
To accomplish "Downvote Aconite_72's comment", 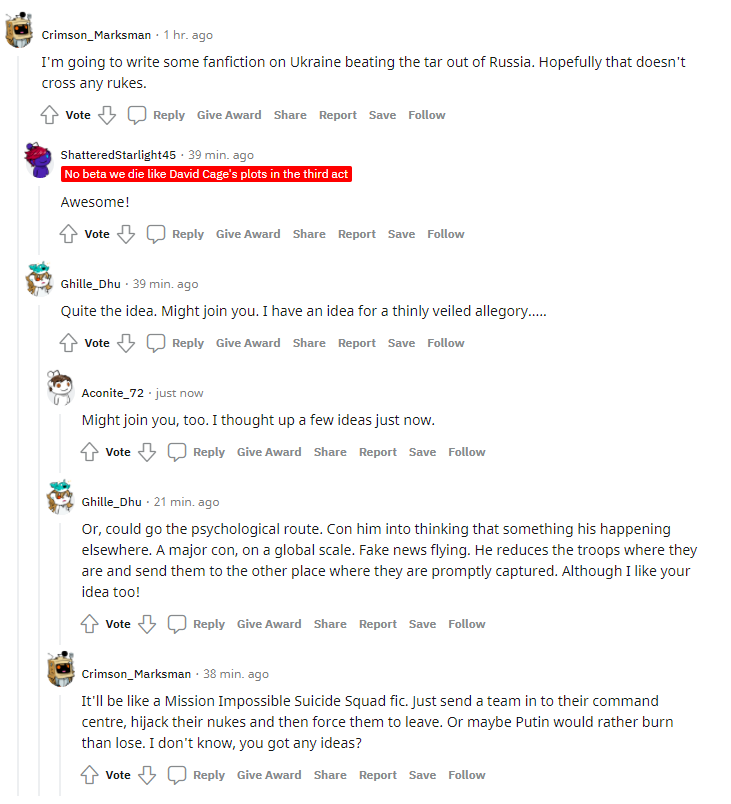I will pos(147,452).
